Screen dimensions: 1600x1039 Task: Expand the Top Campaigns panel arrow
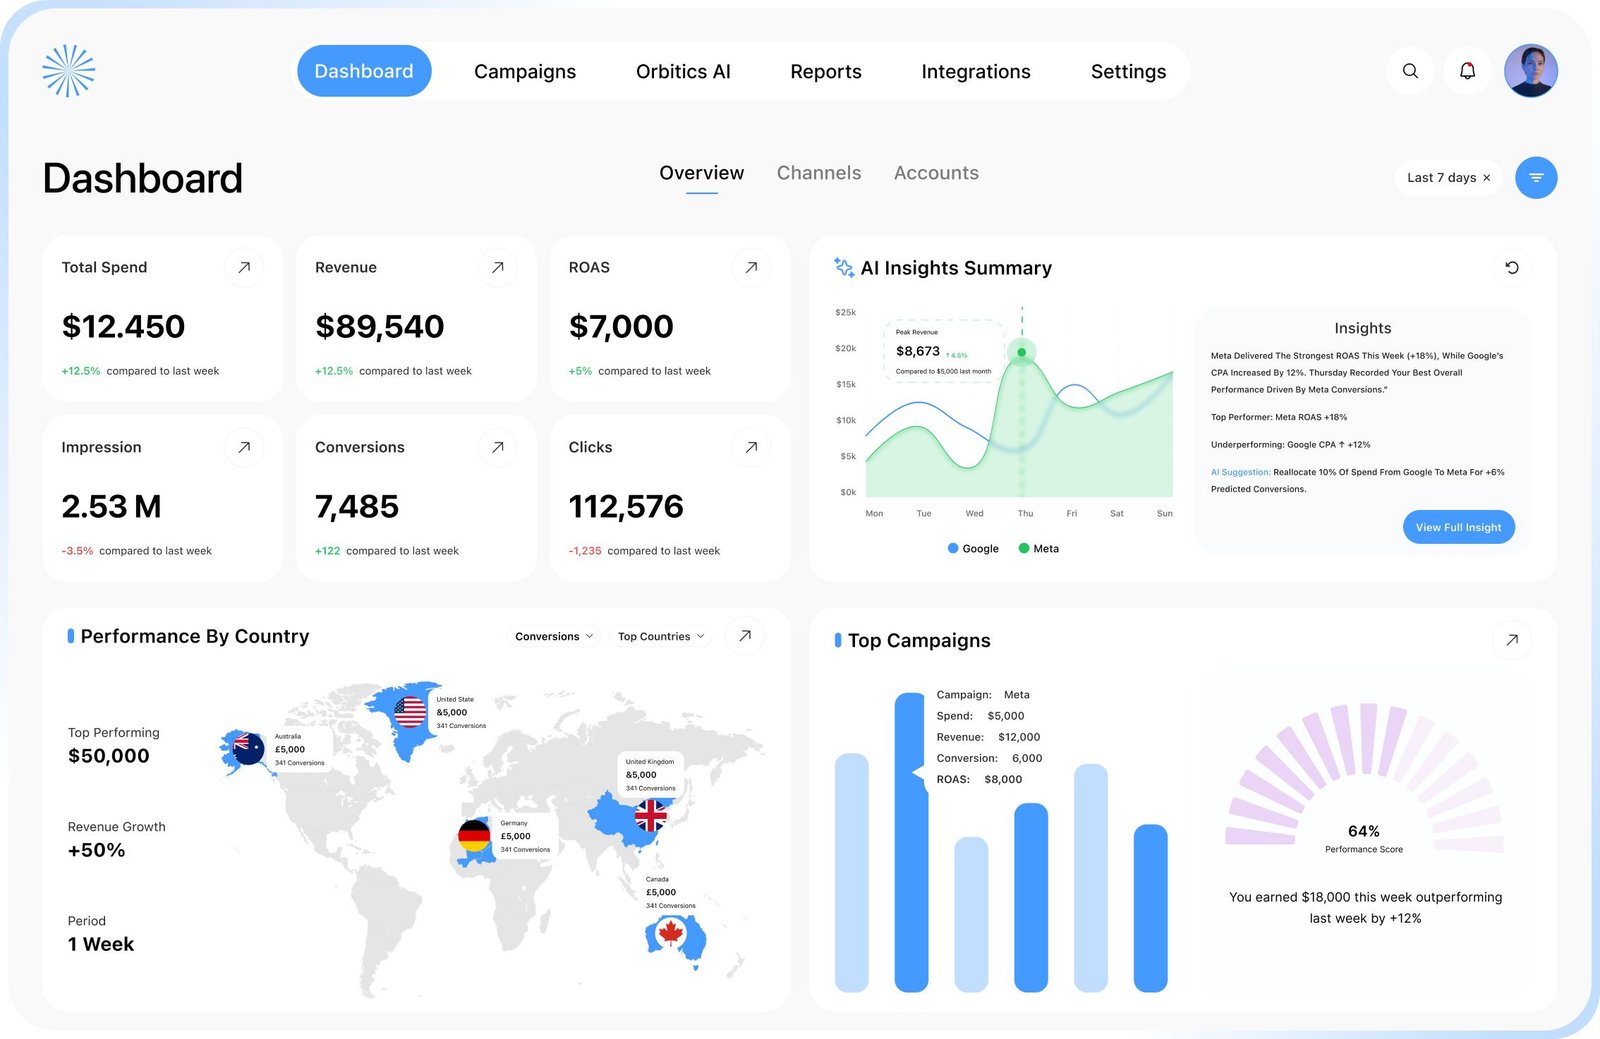point(1512,640)
